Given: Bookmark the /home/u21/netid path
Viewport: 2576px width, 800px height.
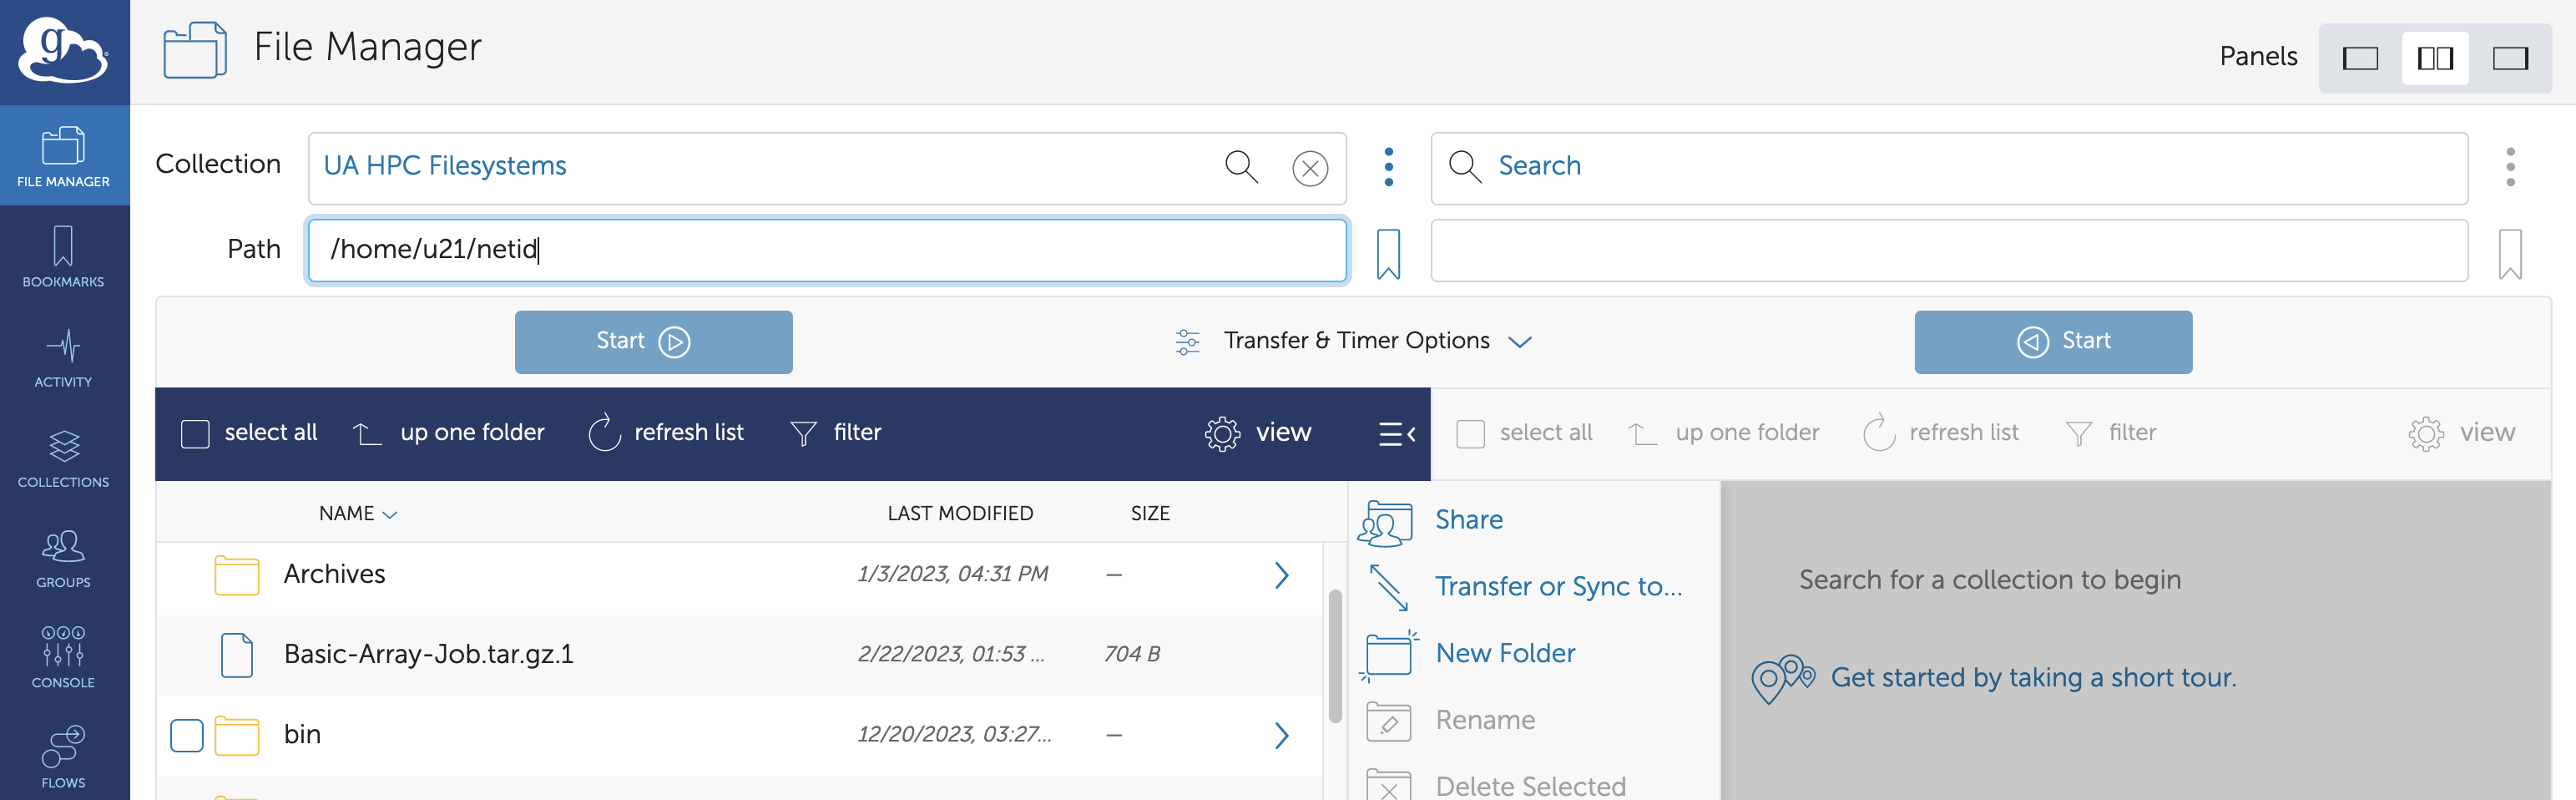Looking at the screenshot, I should tap(1388, 254).
